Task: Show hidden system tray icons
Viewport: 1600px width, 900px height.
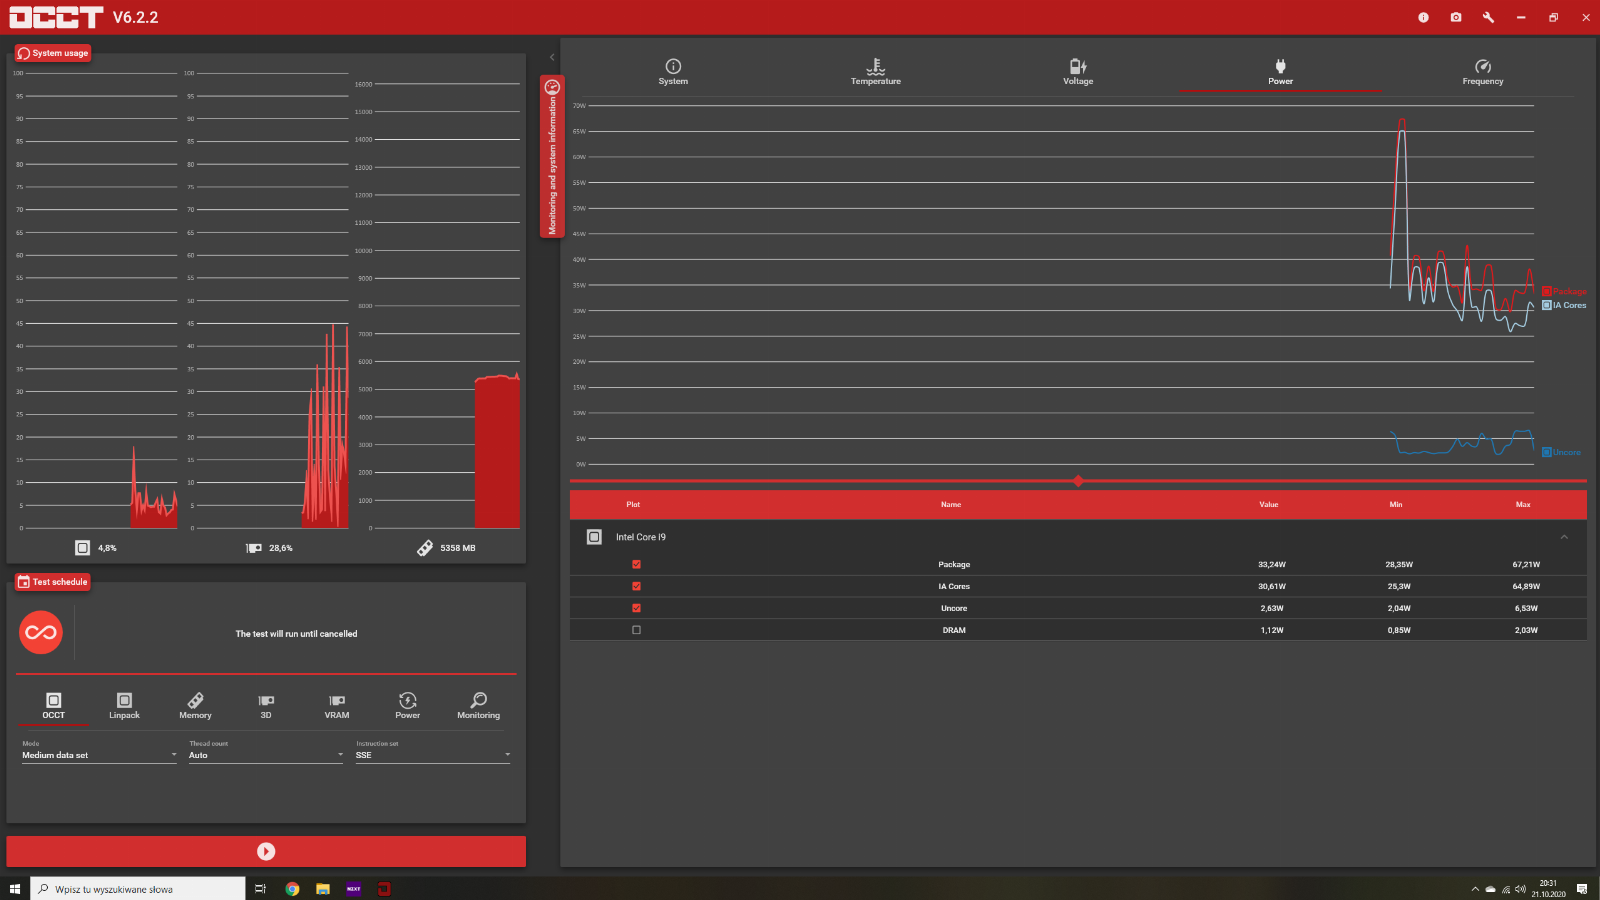Action: point(1474,888)
